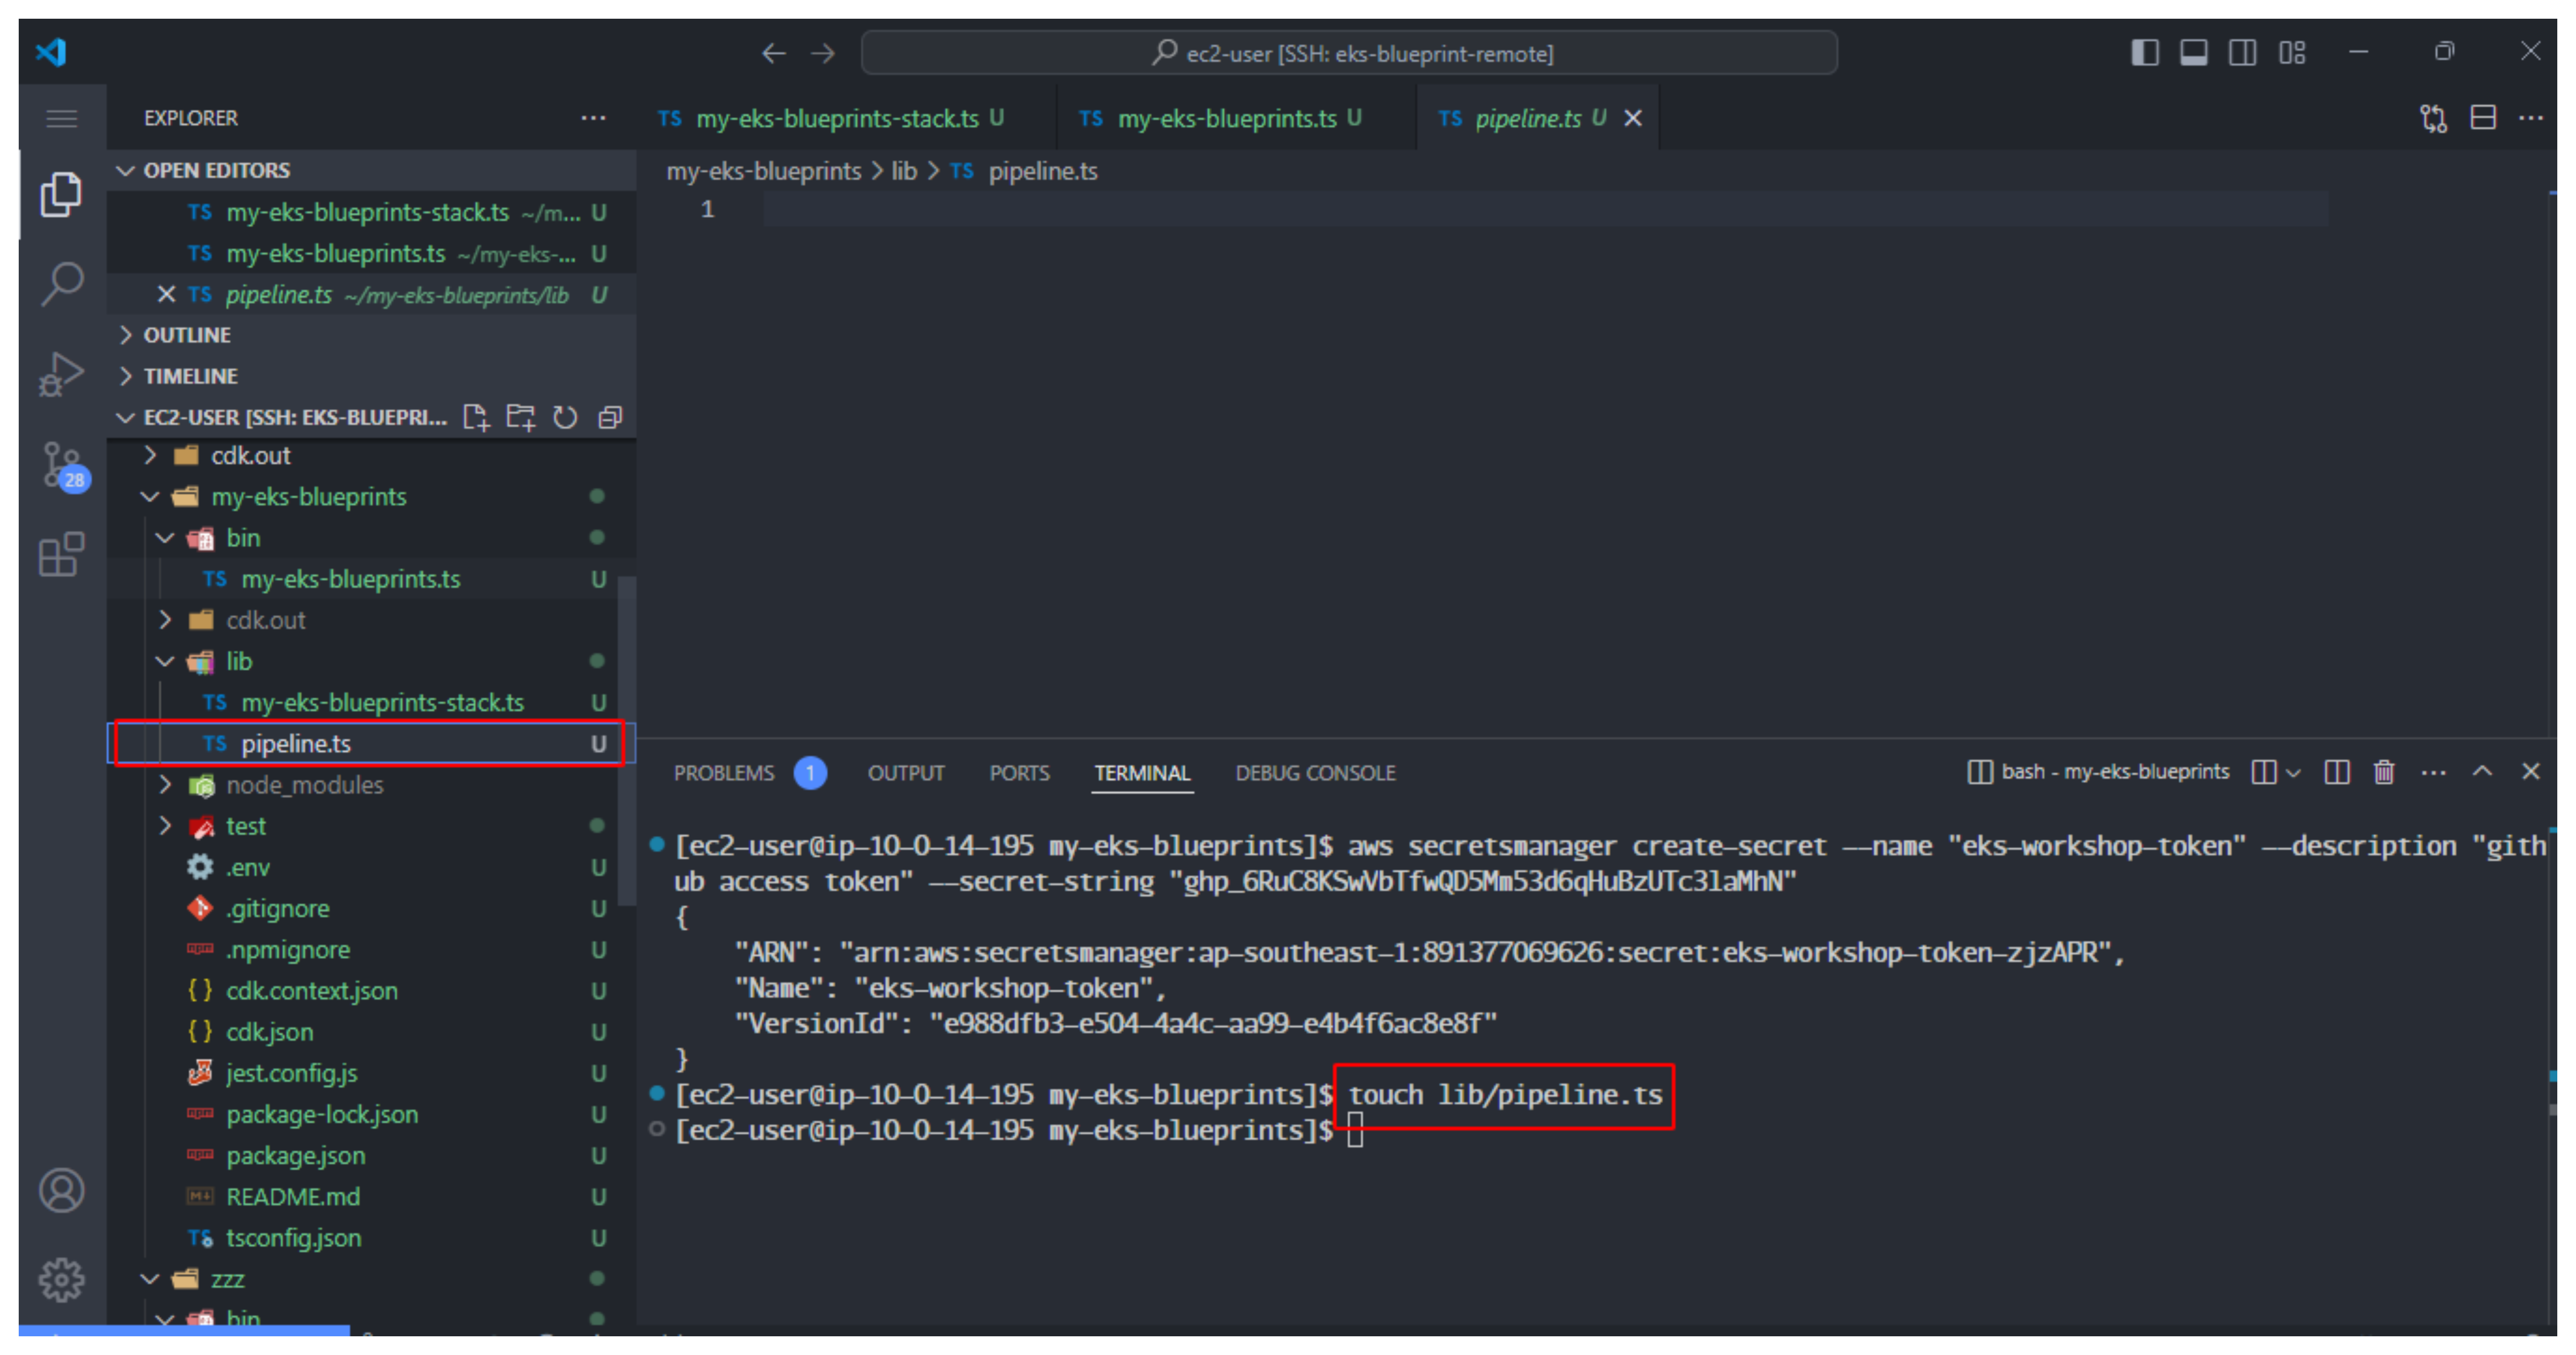
Task: Close the terminal panel
Action: 2531,772
